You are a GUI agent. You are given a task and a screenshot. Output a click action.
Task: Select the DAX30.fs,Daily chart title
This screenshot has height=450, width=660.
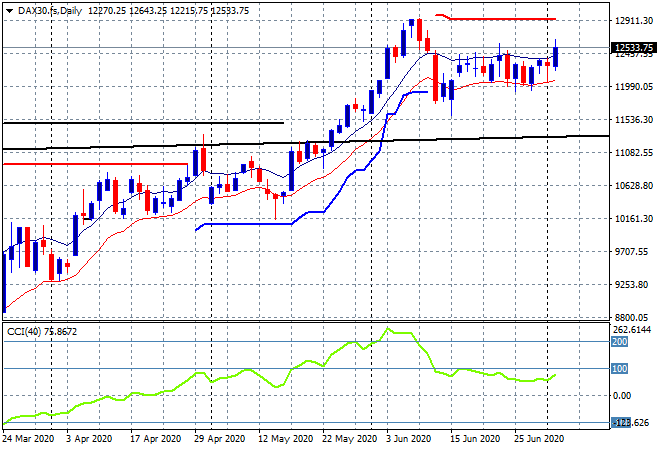50,11
